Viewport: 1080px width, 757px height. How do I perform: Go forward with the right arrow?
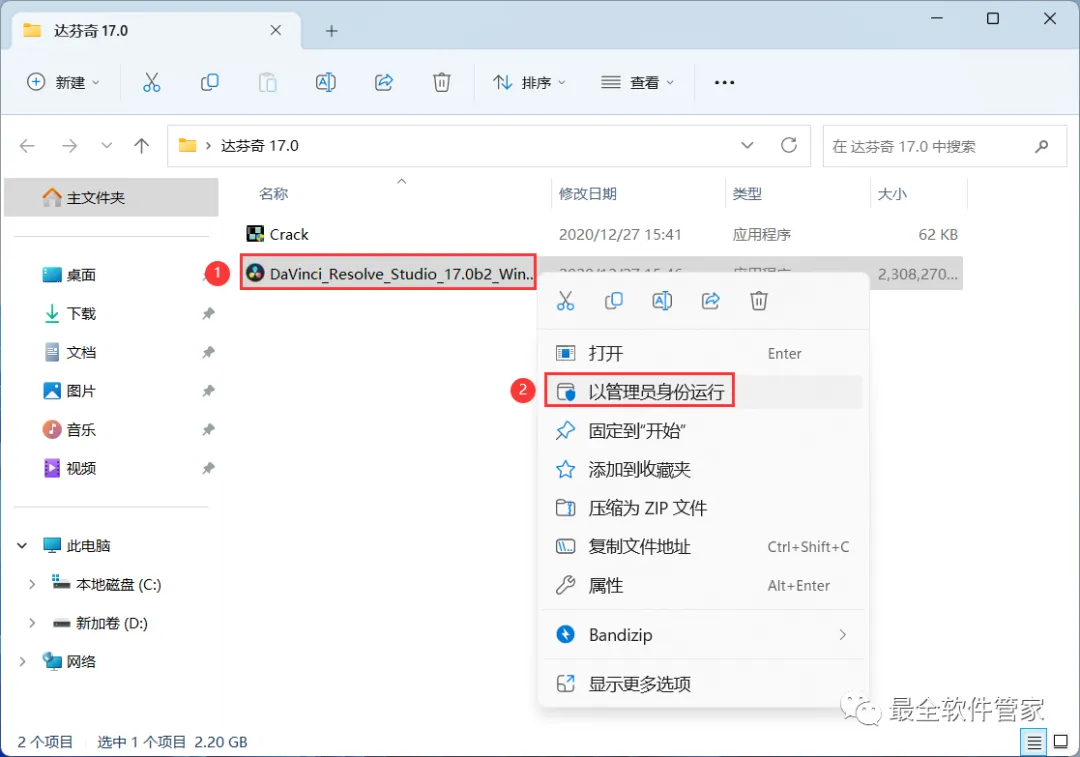point(69,146)
